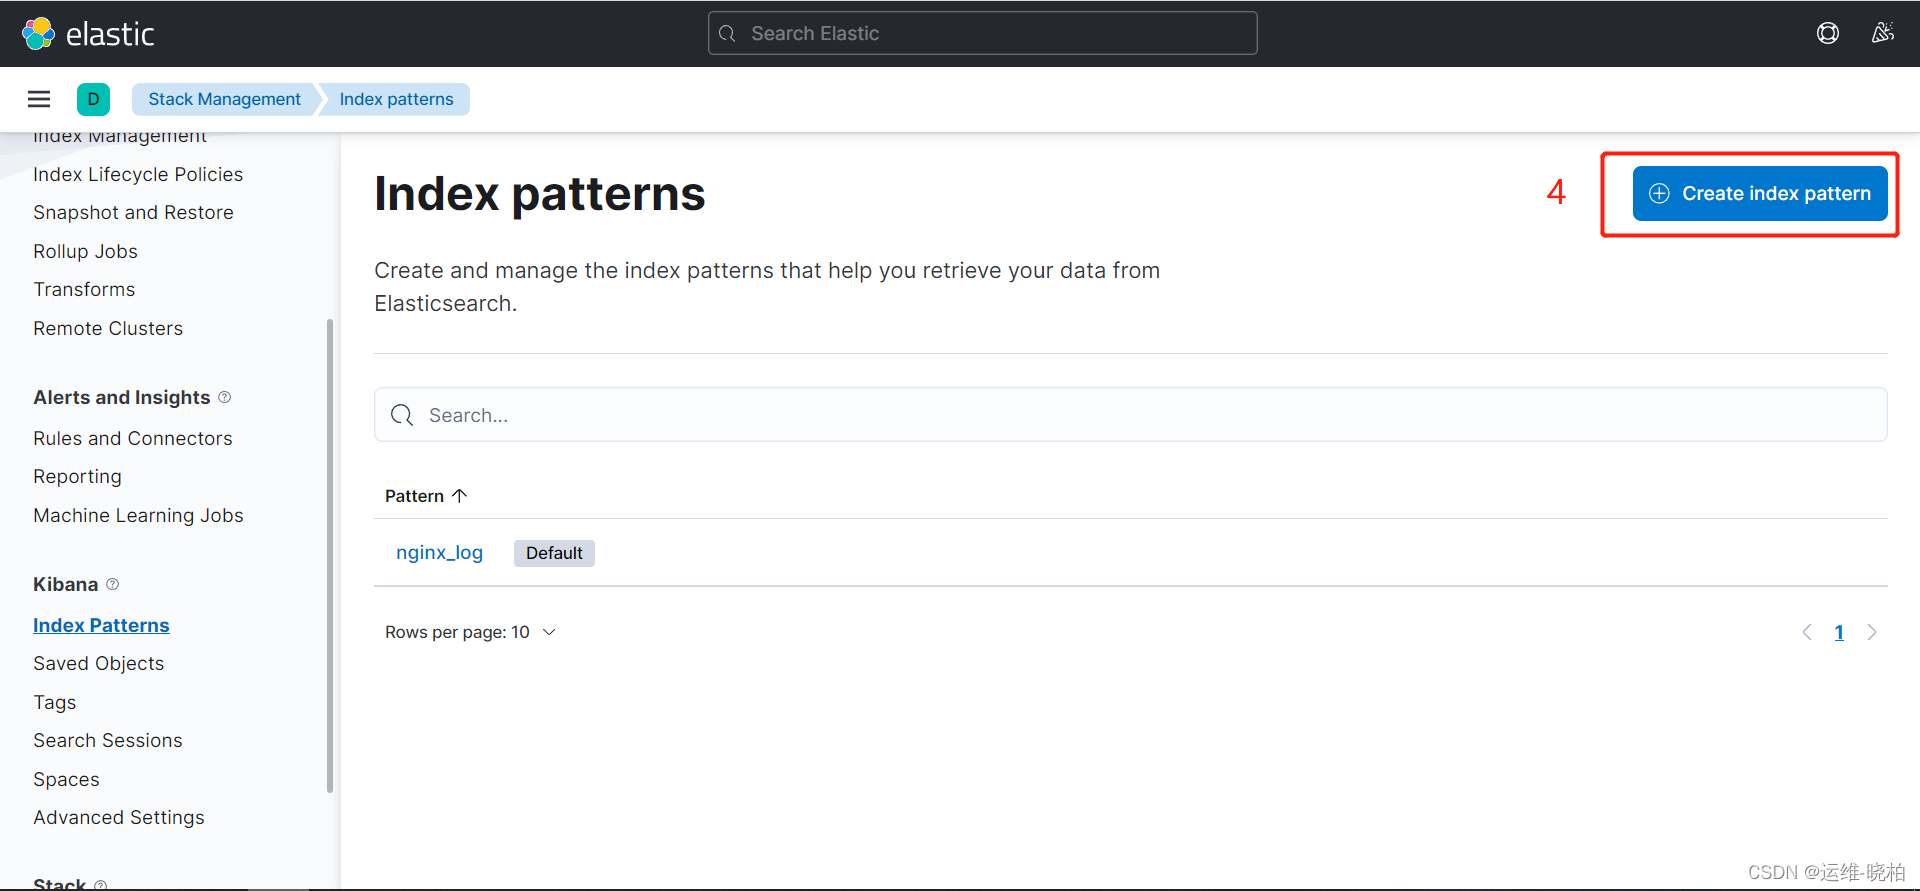Click into the Search Elastic field

982,34
